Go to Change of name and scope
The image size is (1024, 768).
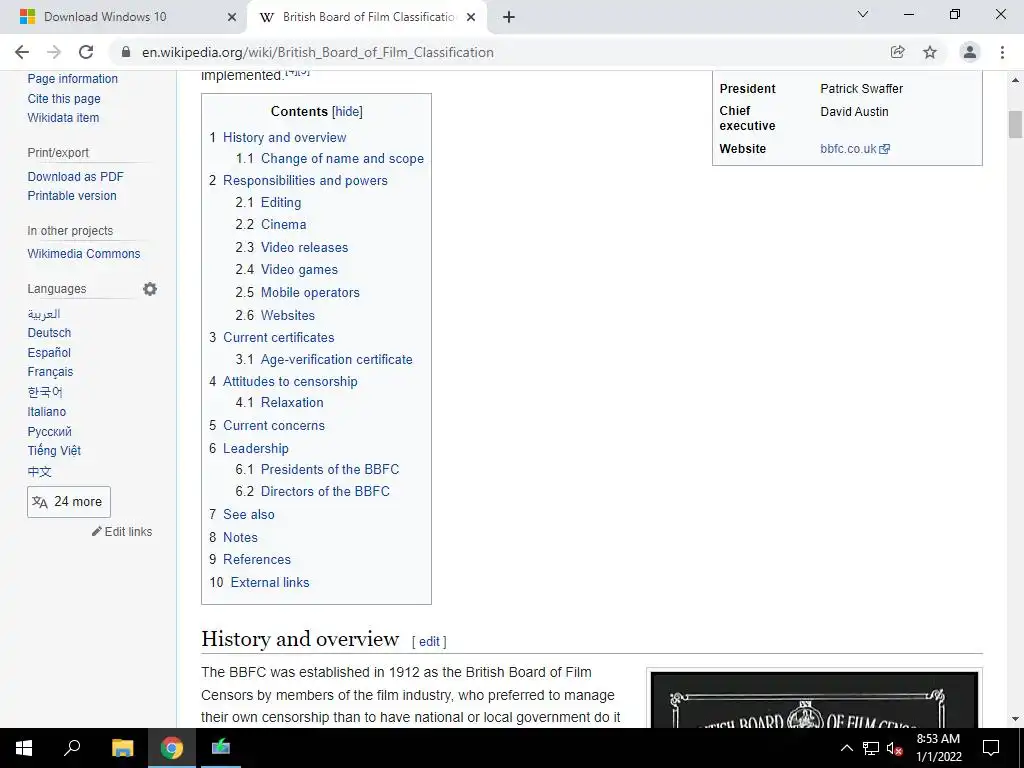[342, 159]
